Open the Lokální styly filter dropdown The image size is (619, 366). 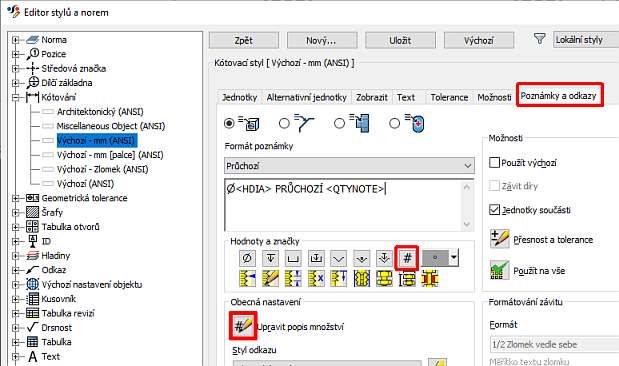click(x=586, y=40)
